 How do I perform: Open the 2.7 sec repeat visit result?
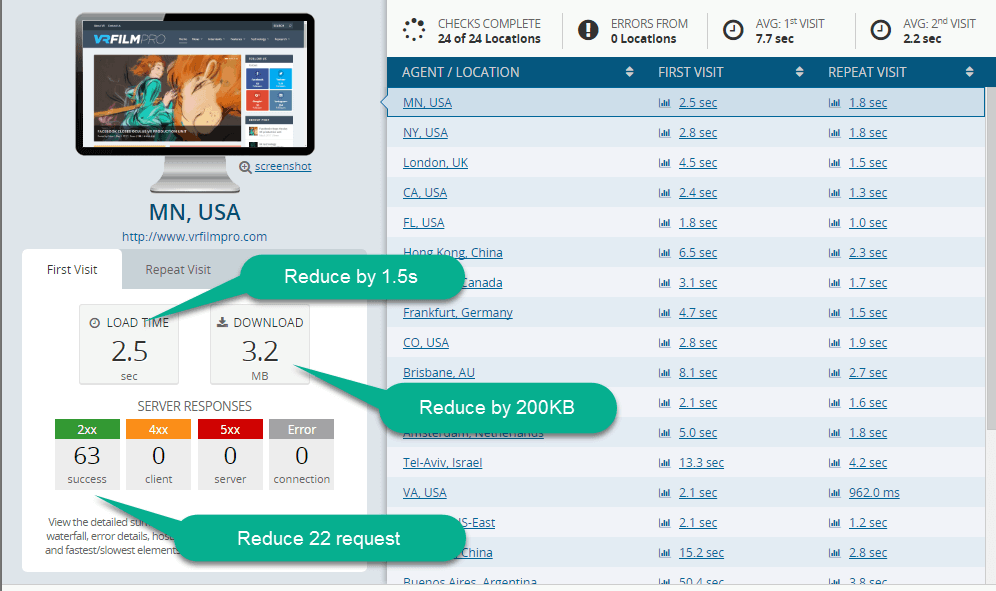[x=868, y=373]
